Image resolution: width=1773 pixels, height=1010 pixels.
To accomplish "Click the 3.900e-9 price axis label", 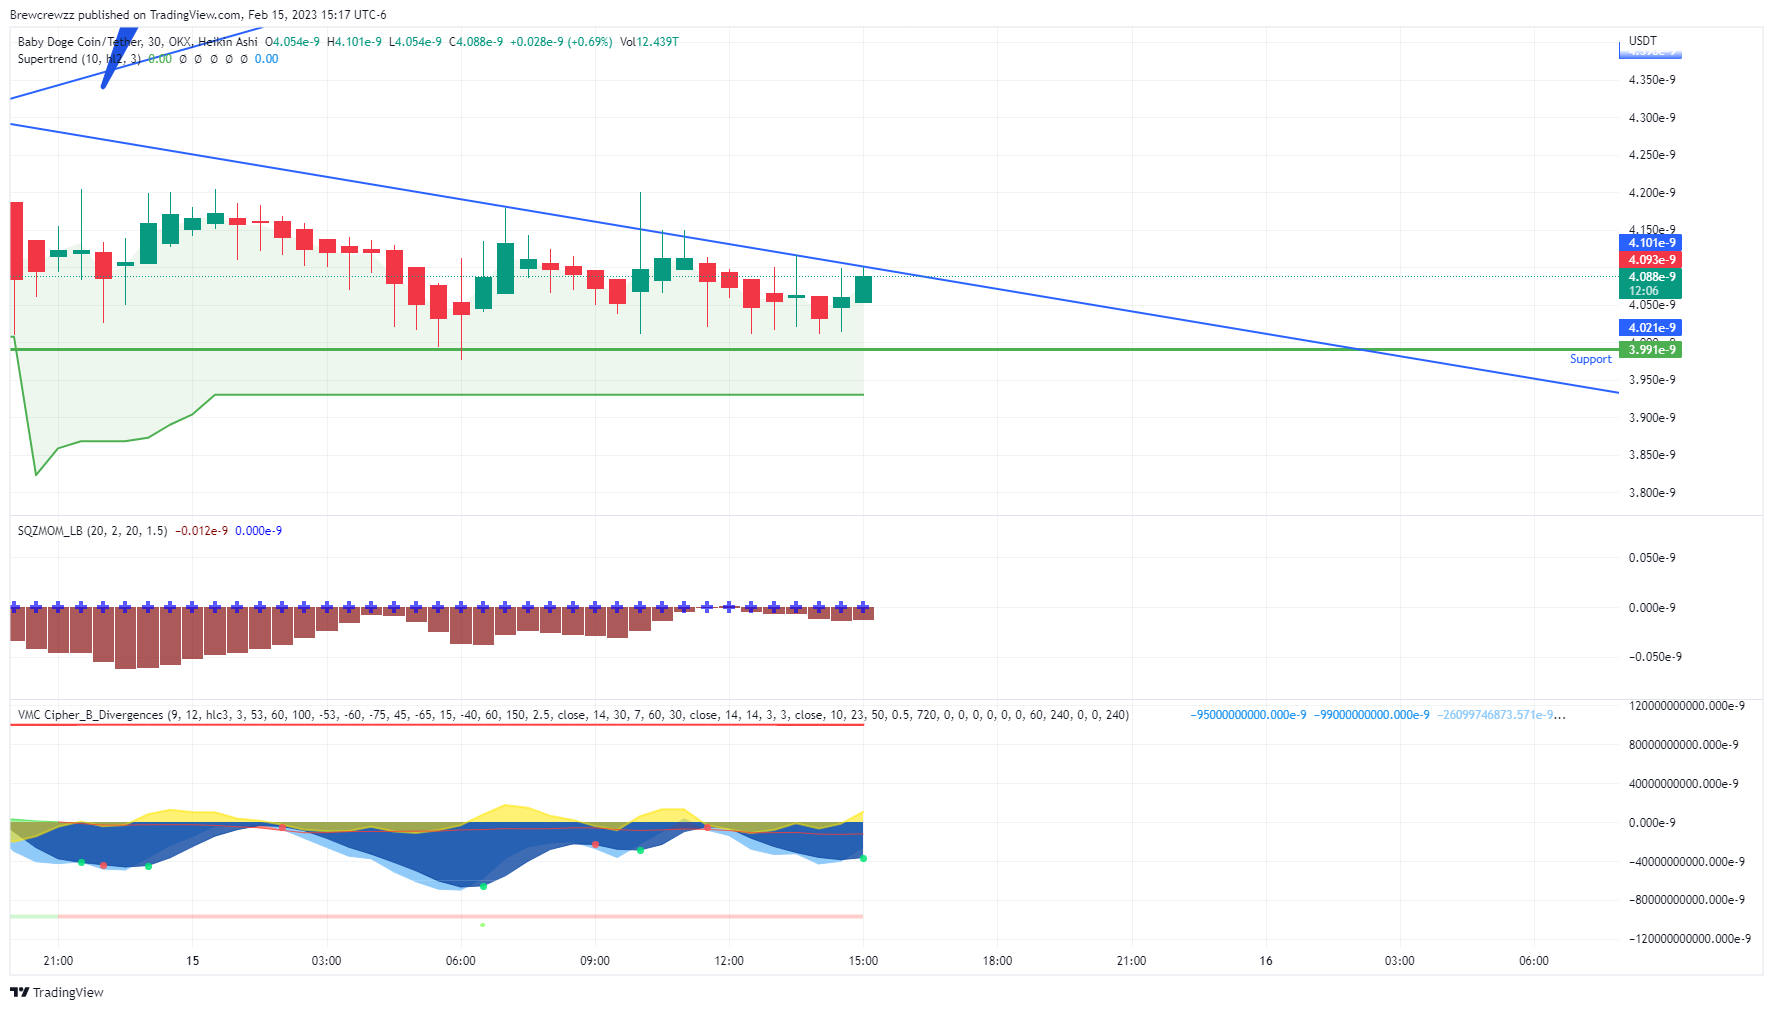I will click(1652, 418).
